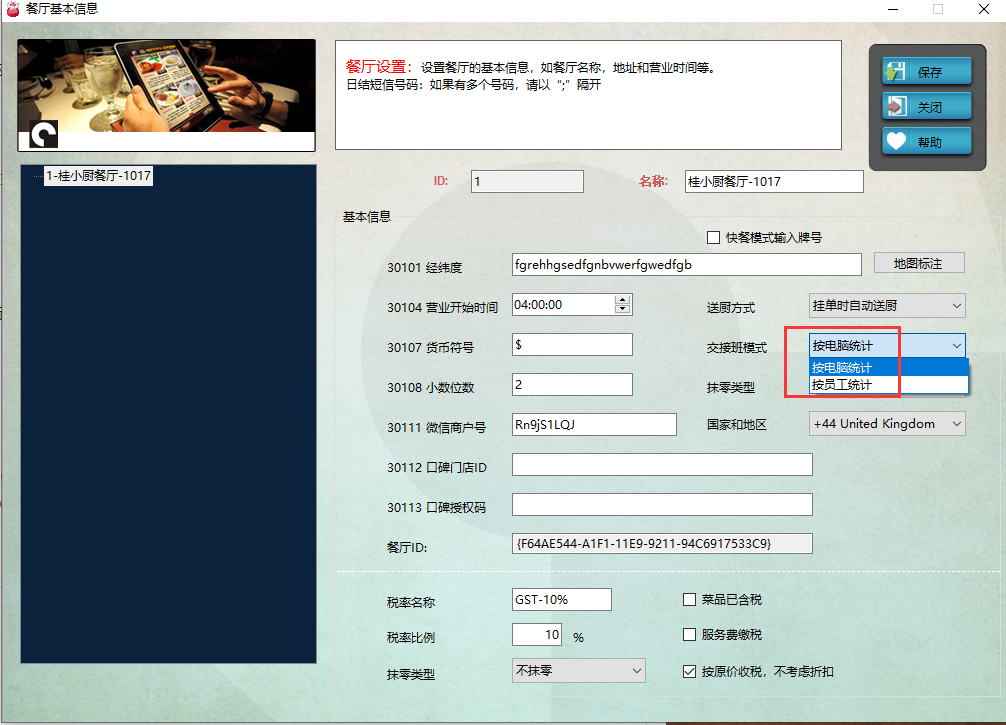Uncheck 按原价收税，不考虑折扣 checkbox
This screenshot has height=725, width=1006.
coord(690,671)
